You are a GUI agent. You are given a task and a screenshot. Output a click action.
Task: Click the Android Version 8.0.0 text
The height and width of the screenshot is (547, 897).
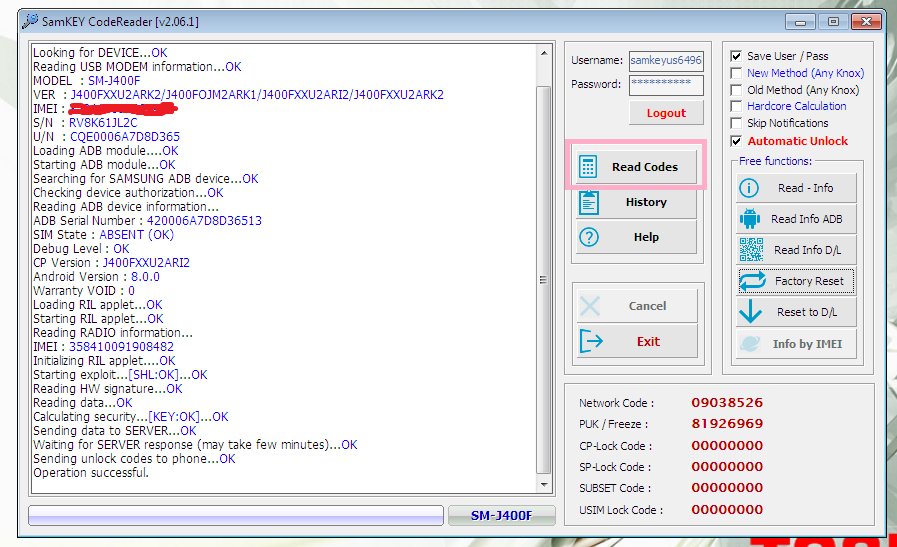coord(96,277)
